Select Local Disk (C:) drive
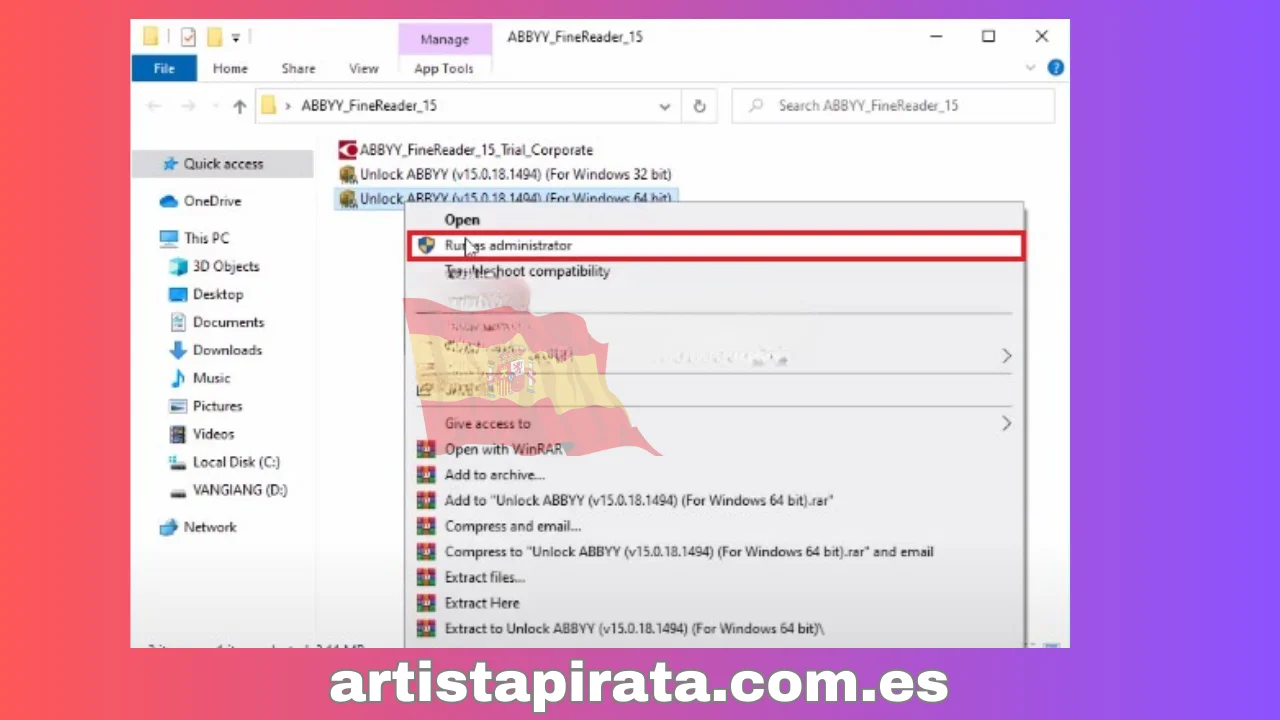This screenshot has height=720, width=1280. [x=236, y=462]
